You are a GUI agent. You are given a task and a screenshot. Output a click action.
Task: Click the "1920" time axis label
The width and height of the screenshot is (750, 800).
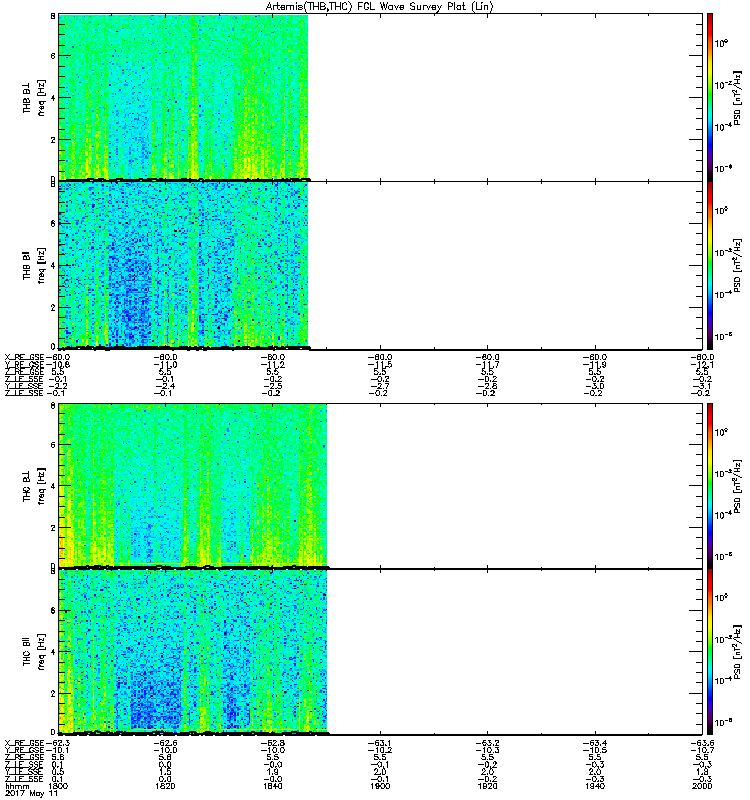[487, 786]
